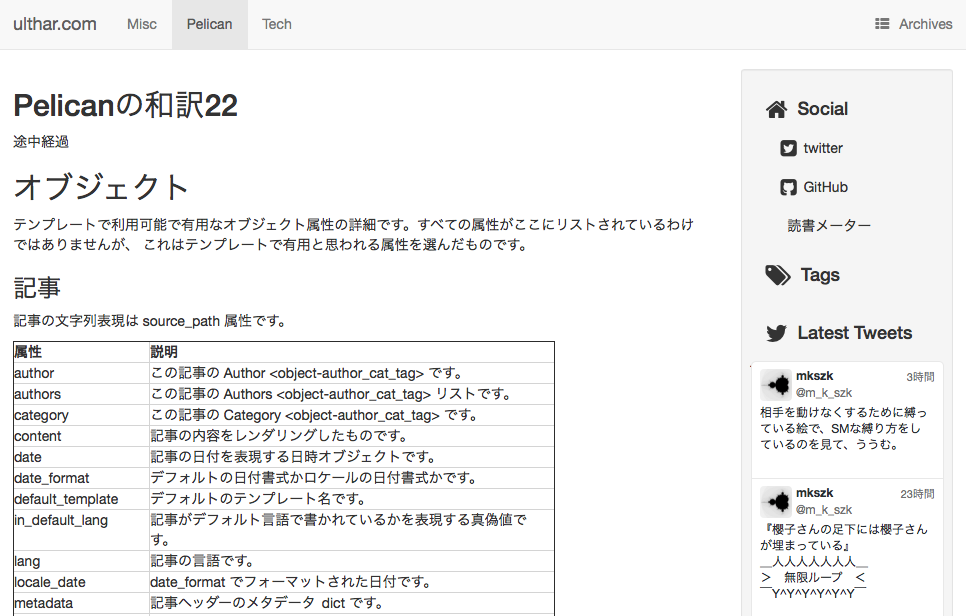The image size is (966, 616).
Task: Open the Tech category tab
Action: pyautogui.click(x=277, y=24)
